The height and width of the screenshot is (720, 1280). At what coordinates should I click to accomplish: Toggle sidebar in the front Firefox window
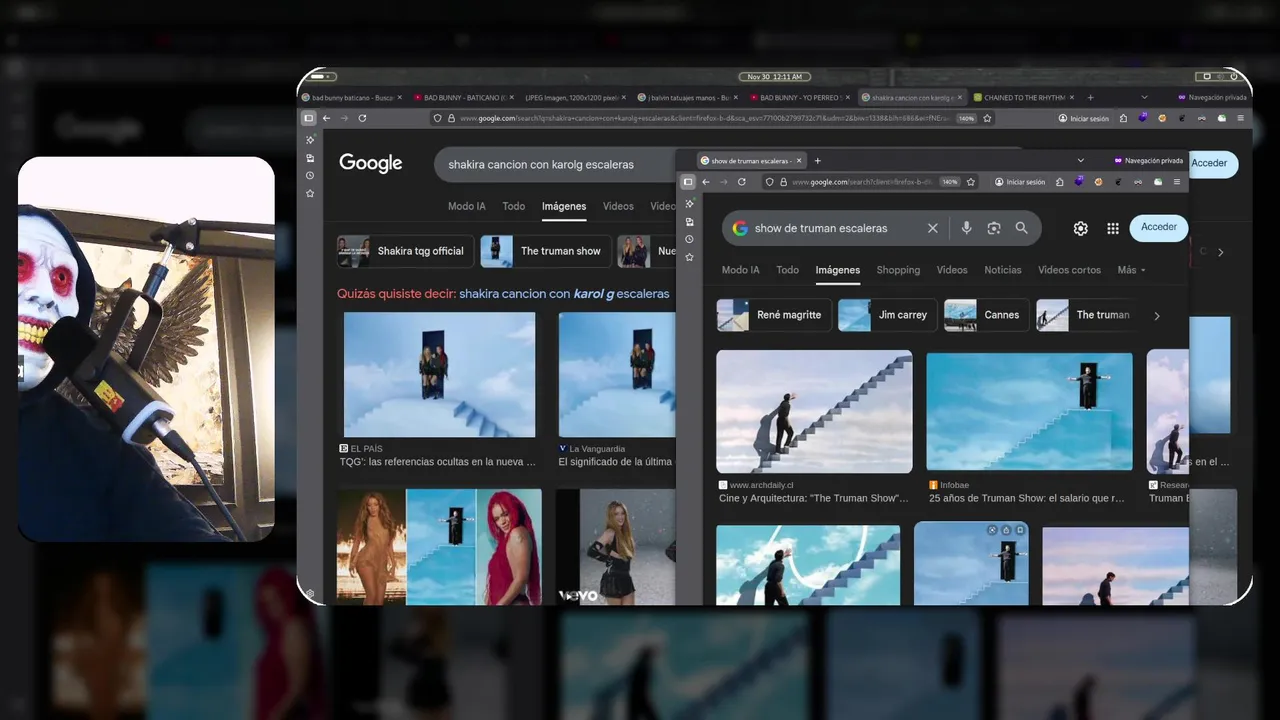click(x=688, y=182)
